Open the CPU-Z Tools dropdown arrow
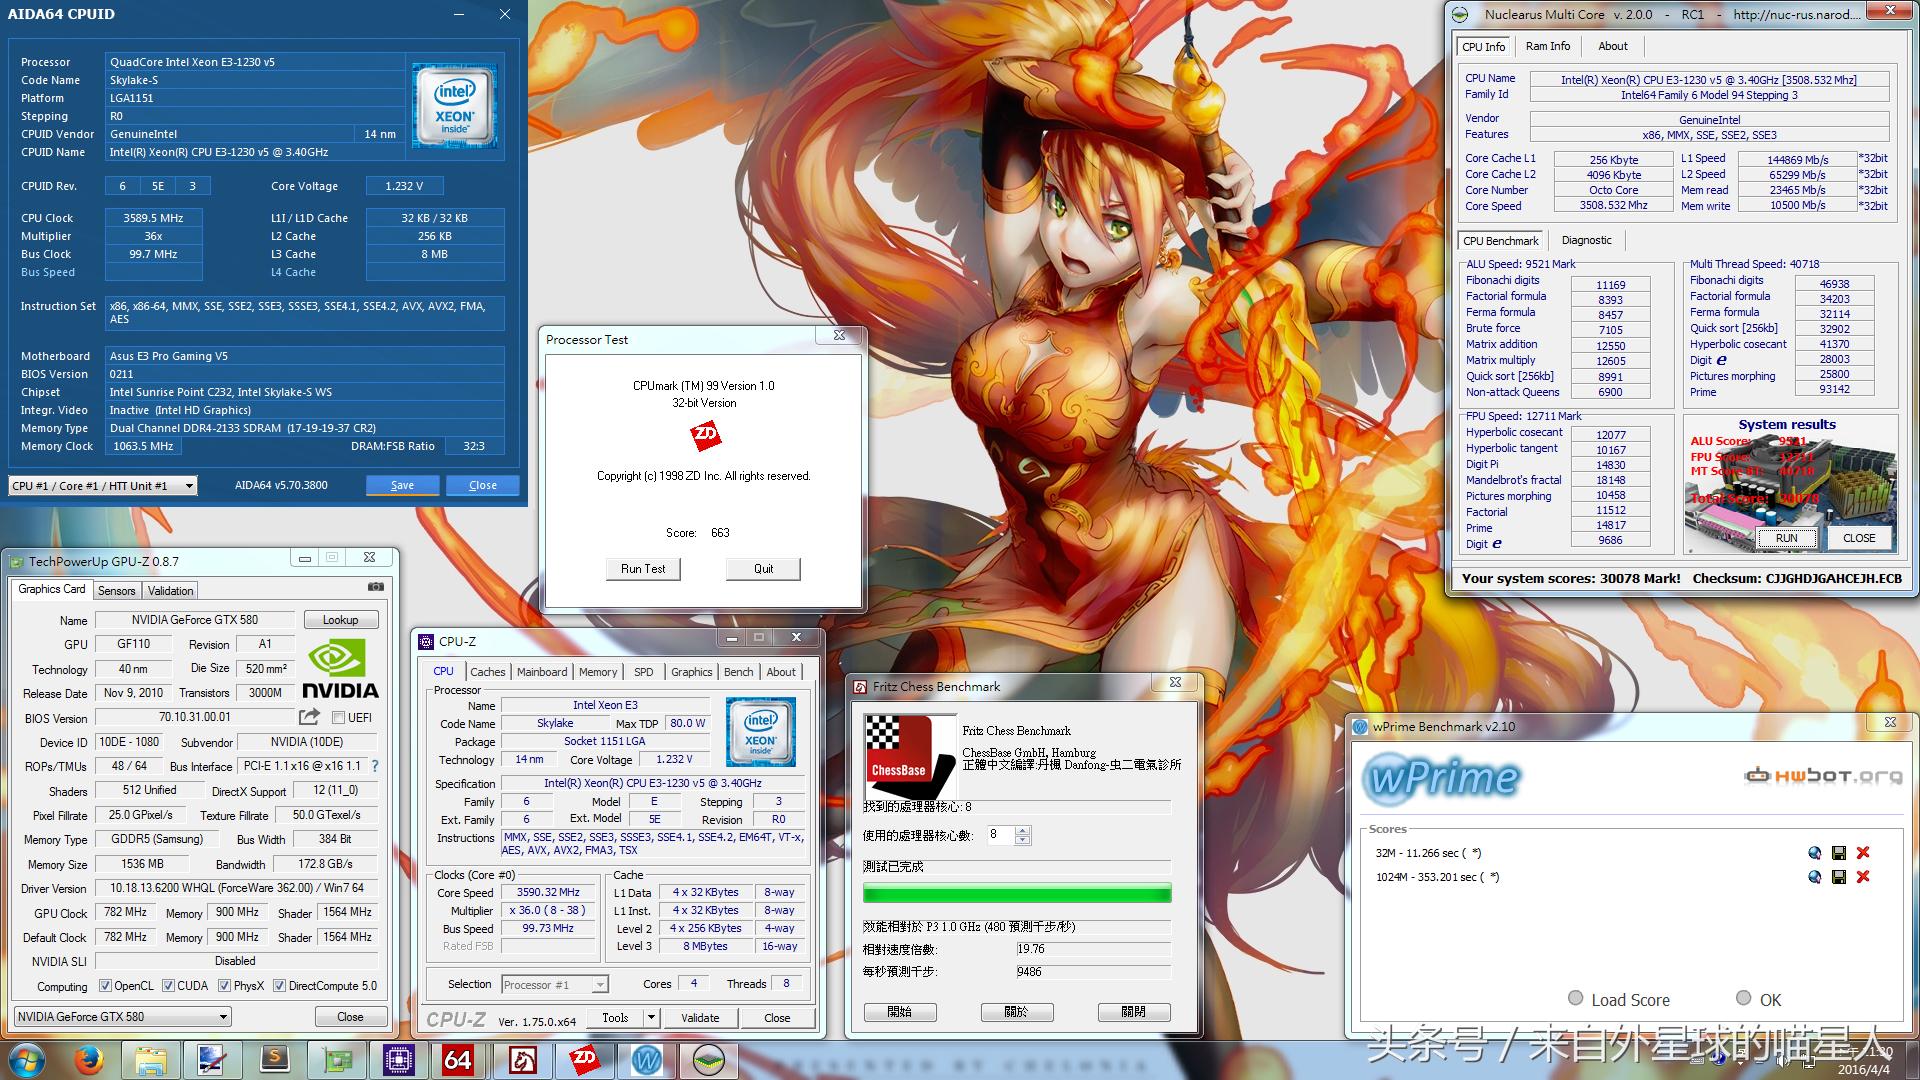This screenshot has width=1920, height=1080. click(651, 1018)
